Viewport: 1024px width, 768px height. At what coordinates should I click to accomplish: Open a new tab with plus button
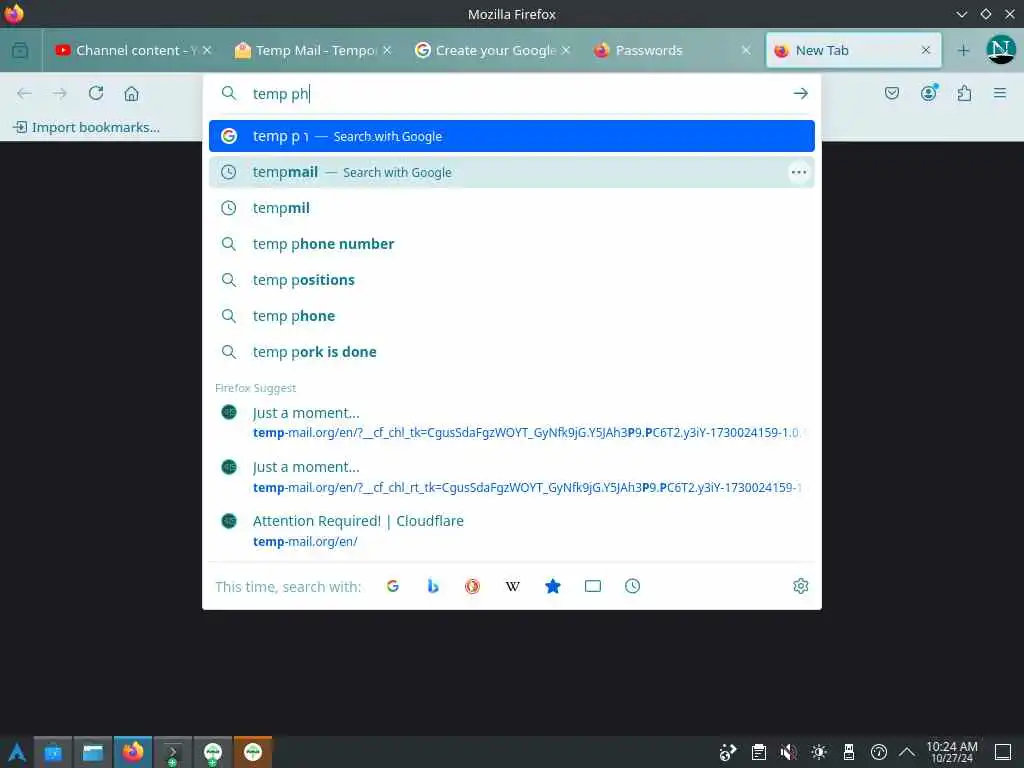(963, 50)
